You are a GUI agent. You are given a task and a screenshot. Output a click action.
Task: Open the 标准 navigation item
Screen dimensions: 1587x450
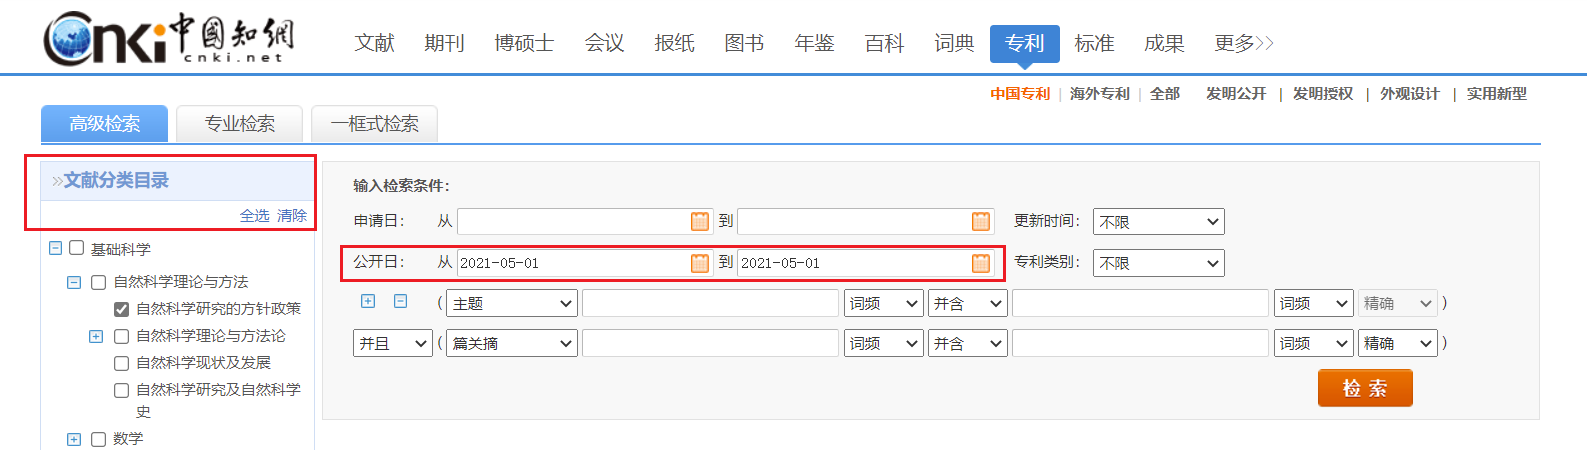(1095, 43)
